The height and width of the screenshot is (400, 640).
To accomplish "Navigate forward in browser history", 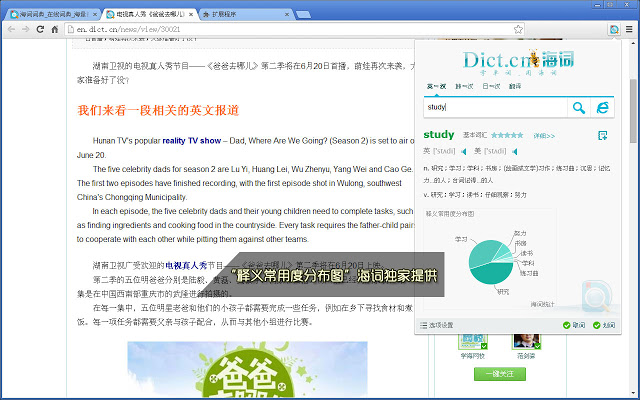I will (x=26, y=29).
